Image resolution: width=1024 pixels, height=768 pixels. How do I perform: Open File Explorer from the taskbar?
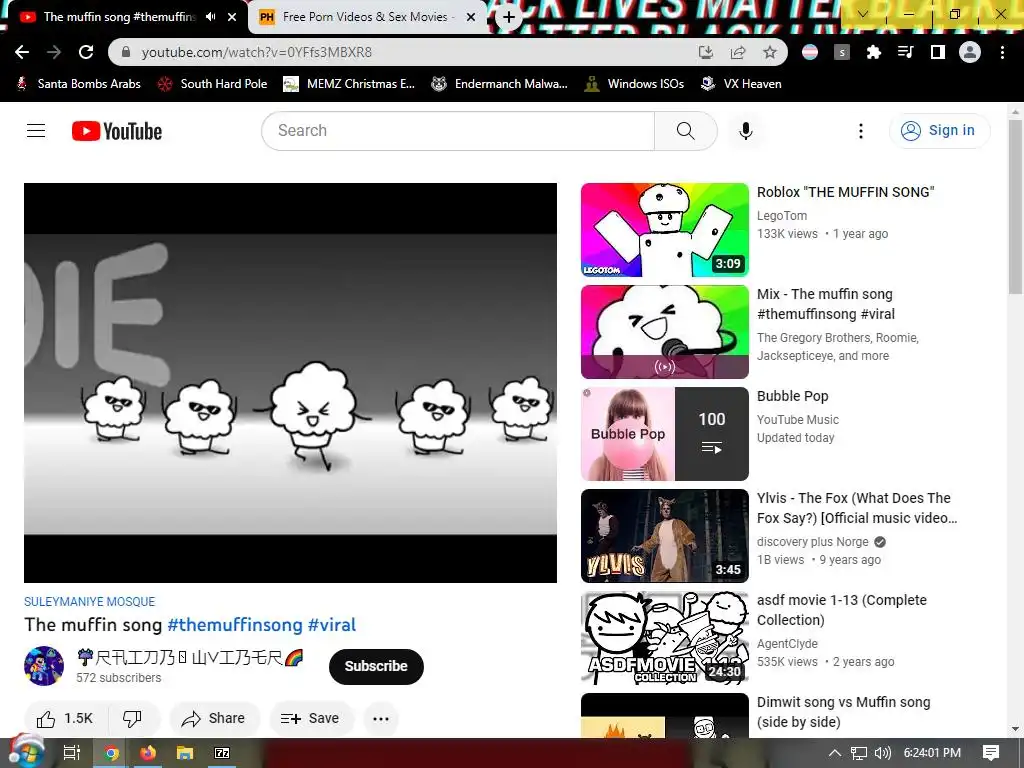[185, 753]
